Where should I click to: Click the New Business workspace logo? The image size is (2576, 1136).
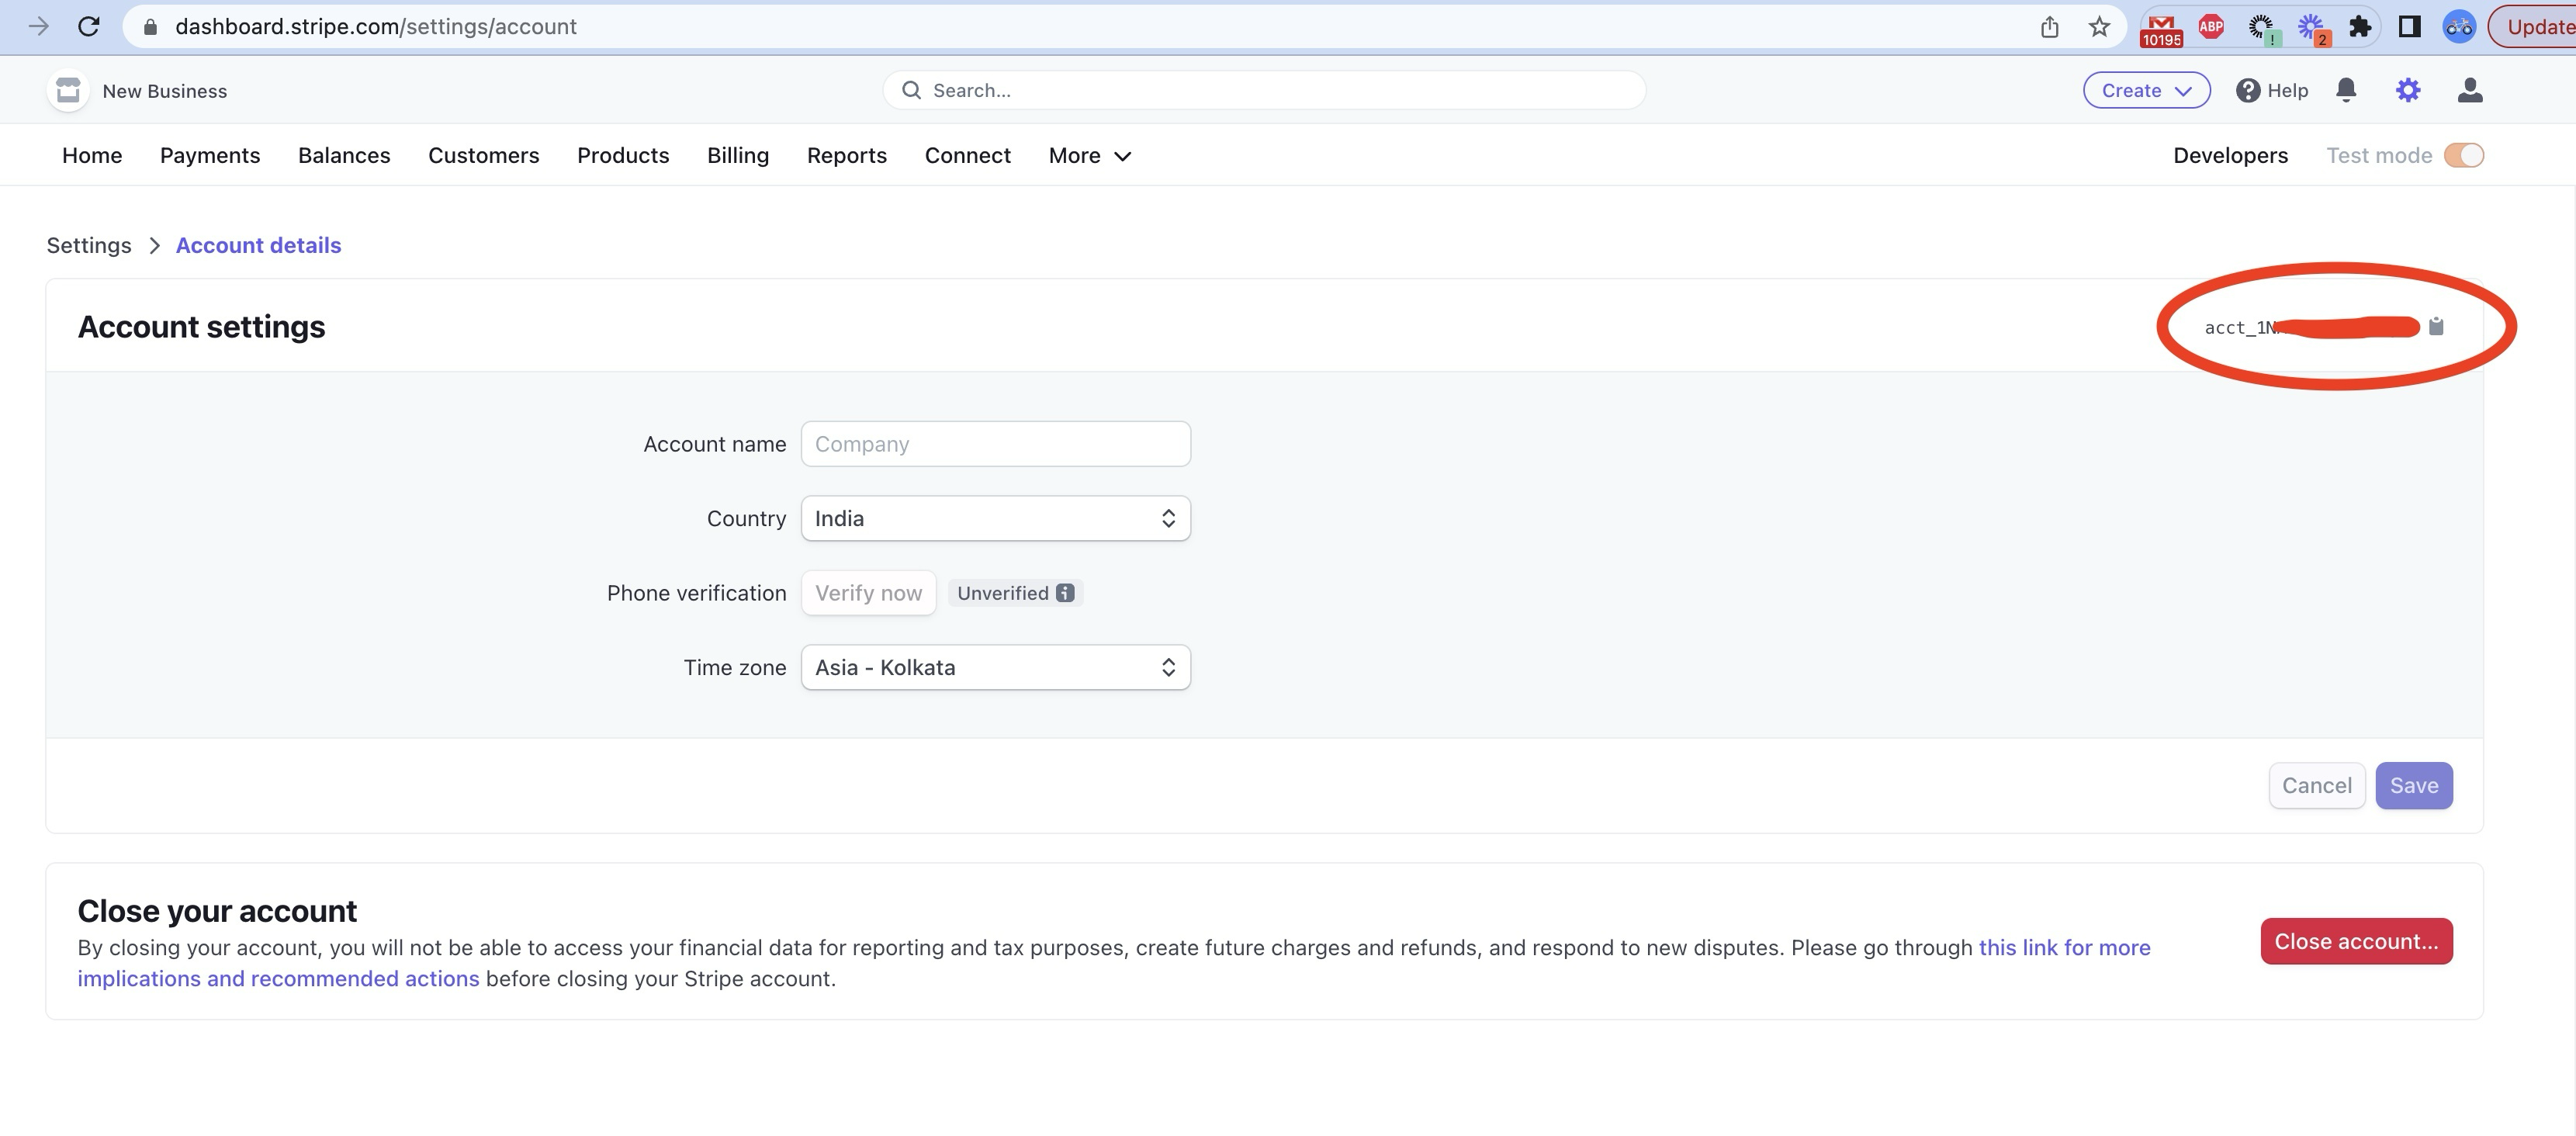pyautogui.click(x=67, y=89)
